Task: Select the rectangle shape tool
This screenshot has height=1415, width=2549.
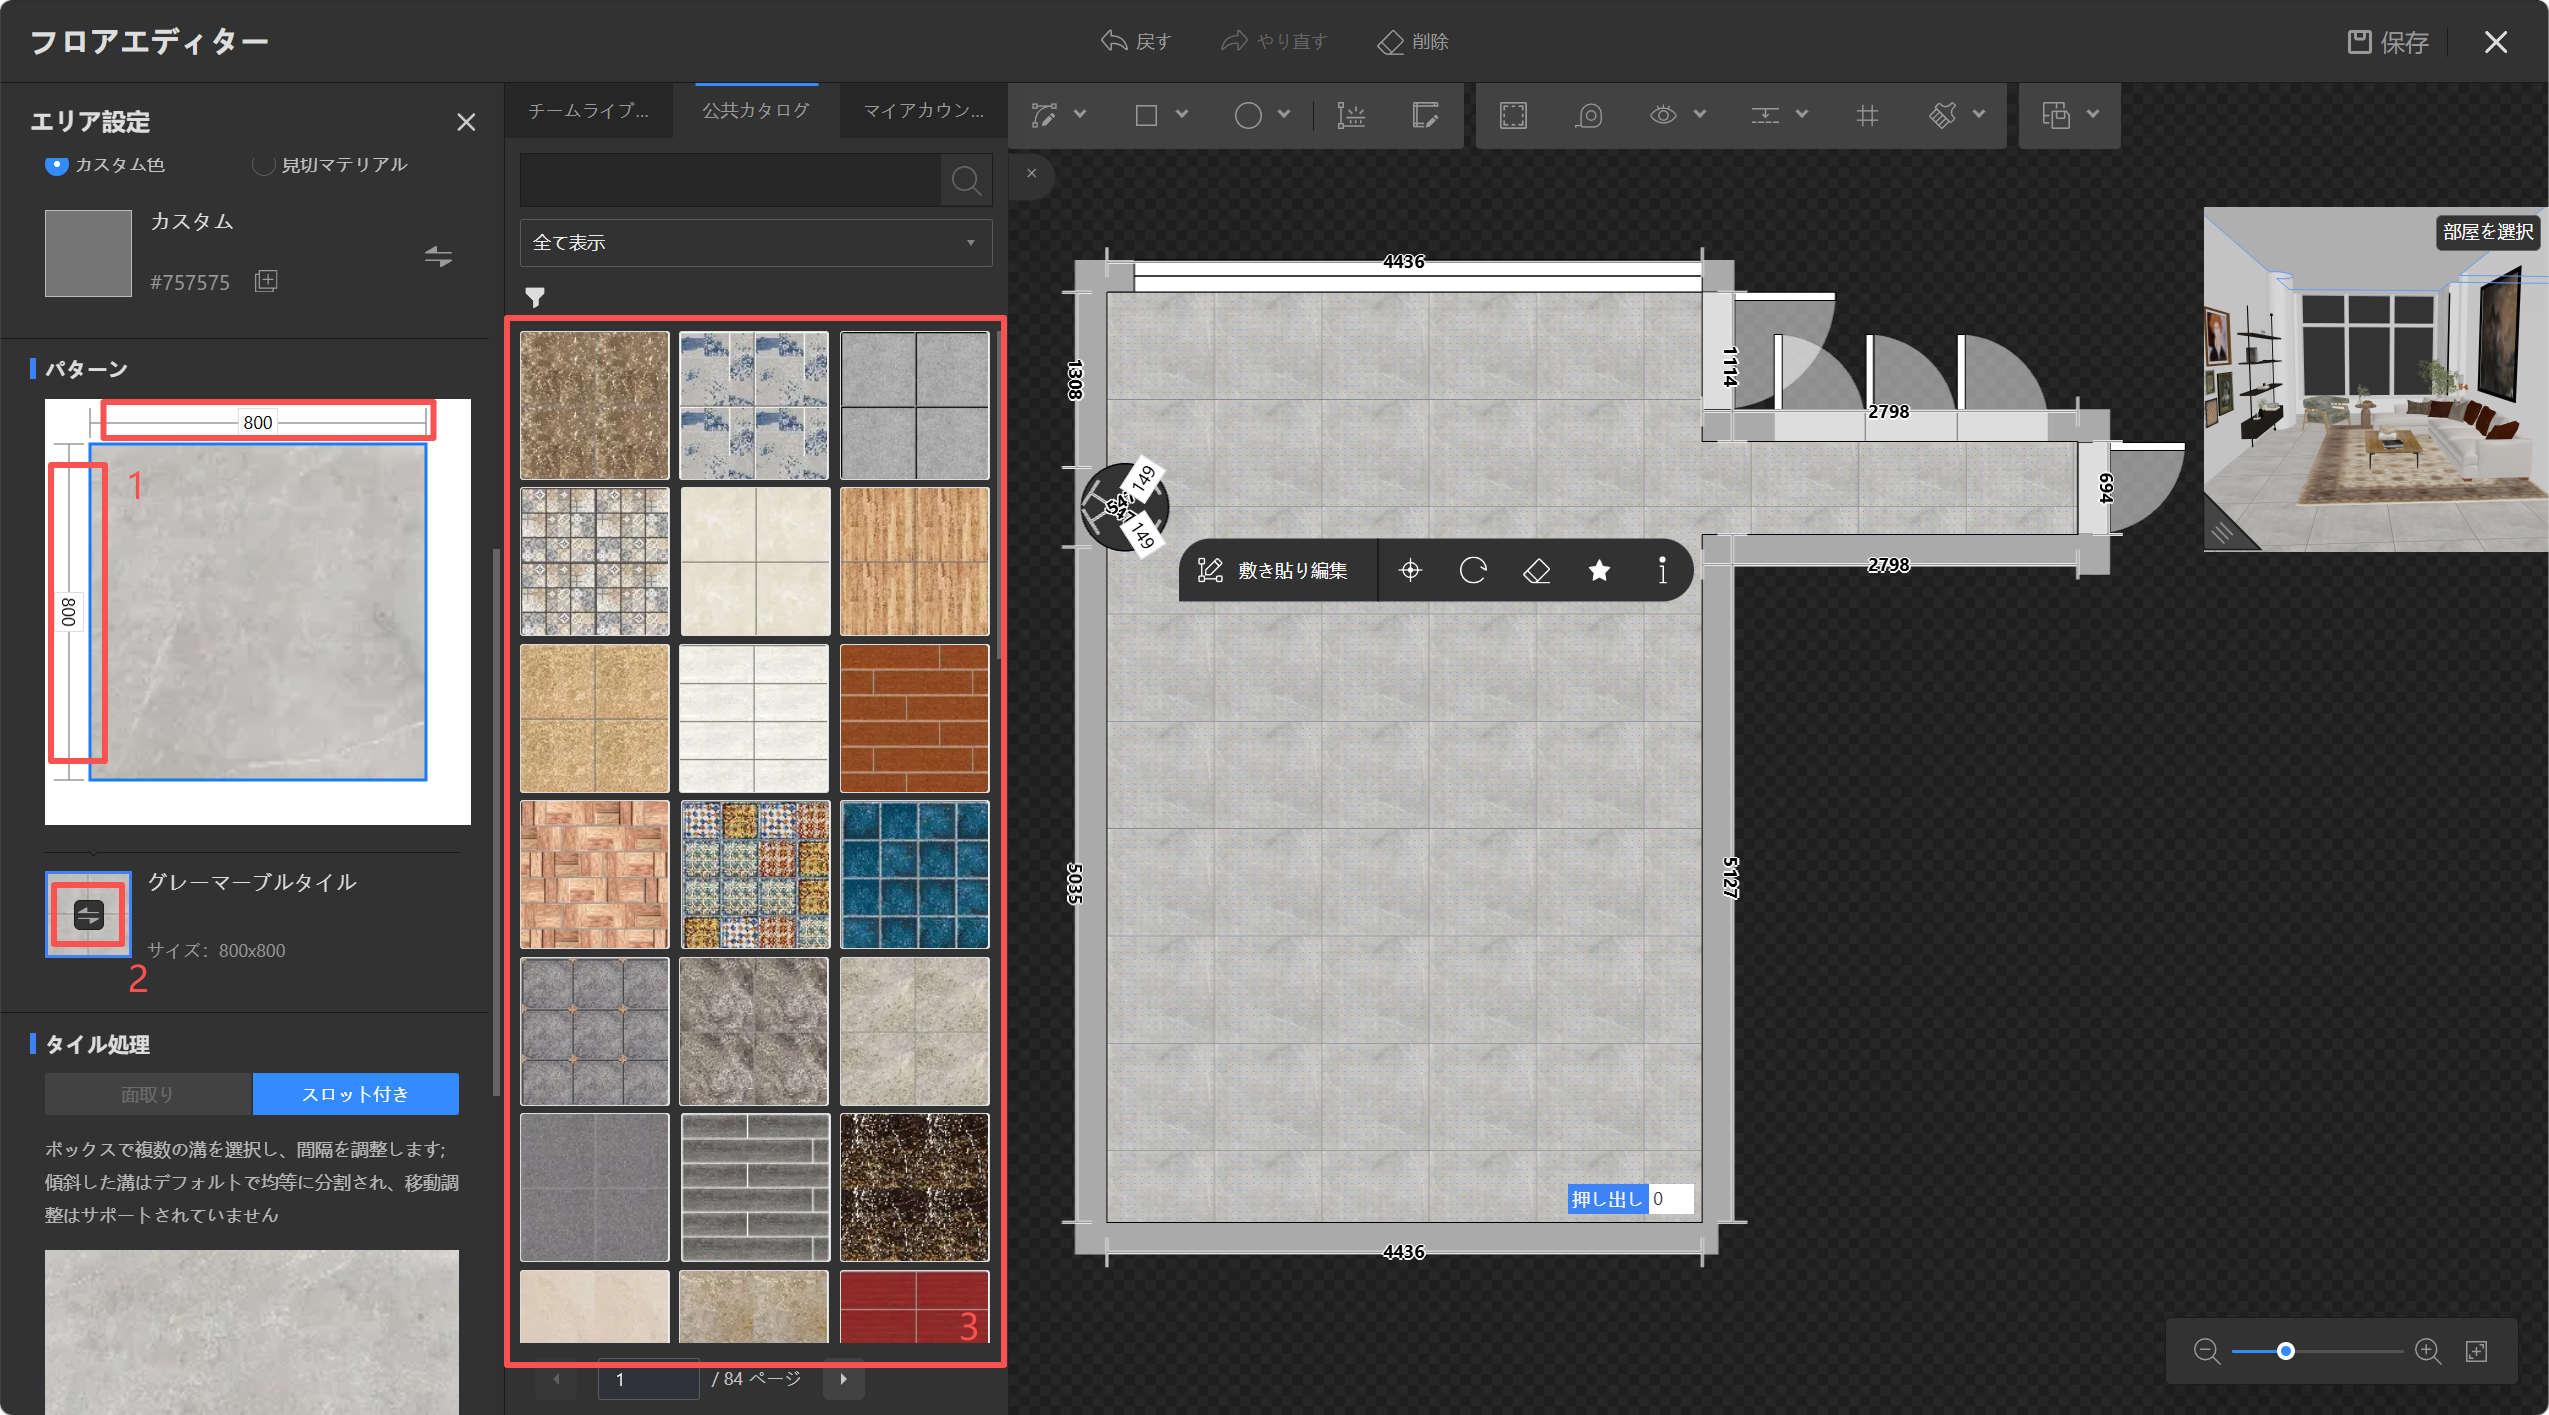Action: (1146, 115)
